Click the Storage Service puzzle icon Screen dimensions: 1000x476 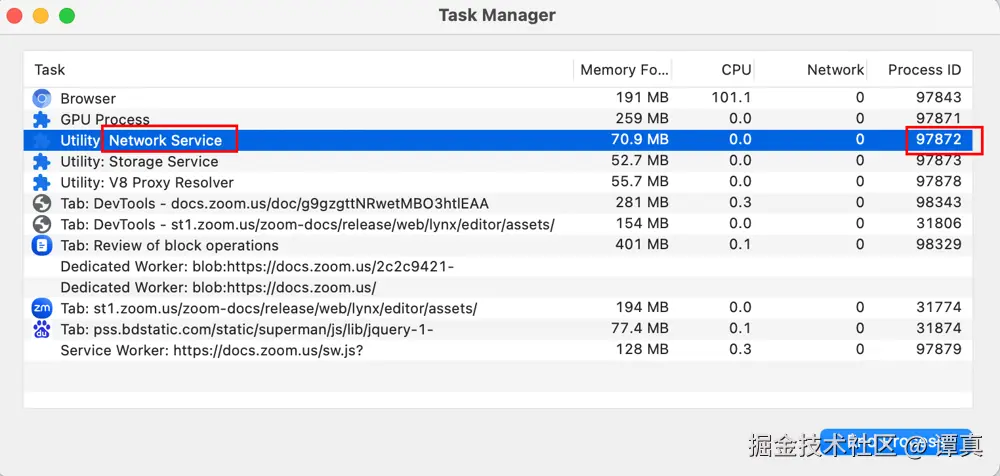[x=41, y=161]
